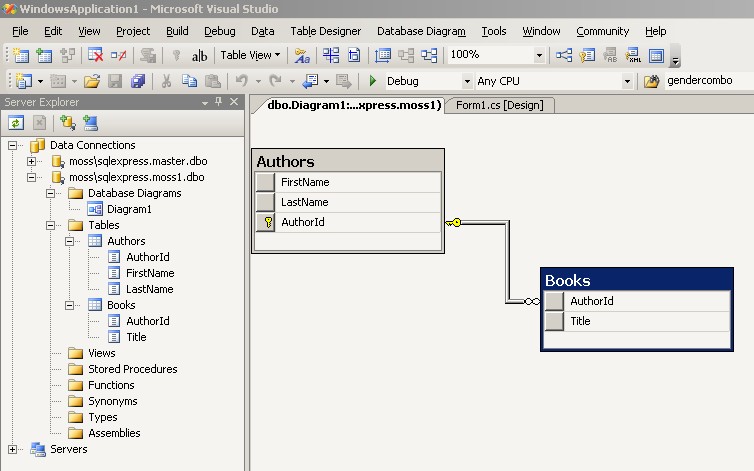
Task: Click the Refresh icon in Server Explorer
Action: pyautogui.click(x=16, y=123)
